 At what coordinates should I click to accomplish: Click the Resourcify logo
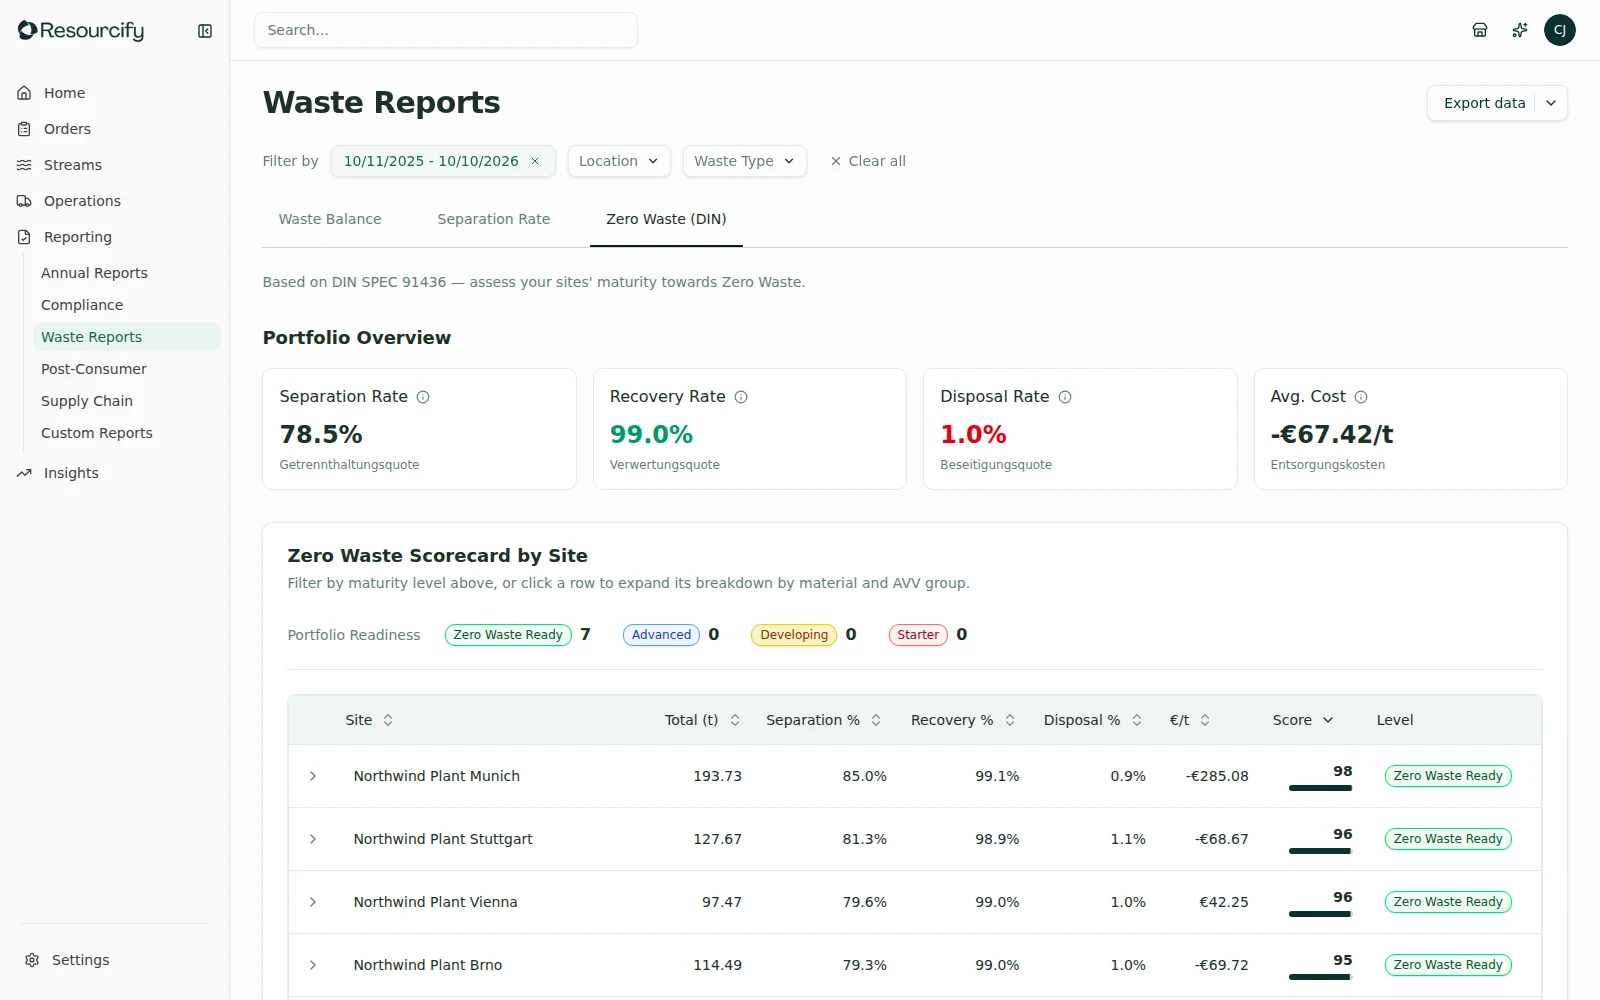pos(81,31)
